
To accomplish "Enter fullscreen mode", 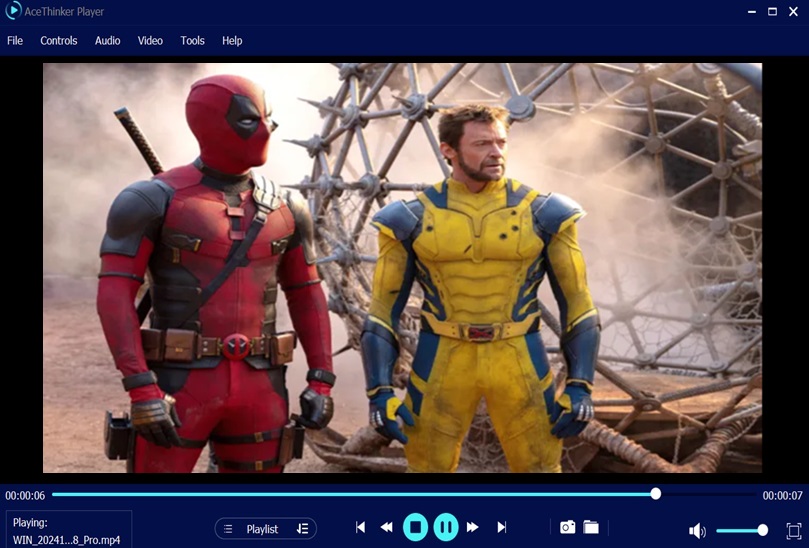I will [794, 530].
